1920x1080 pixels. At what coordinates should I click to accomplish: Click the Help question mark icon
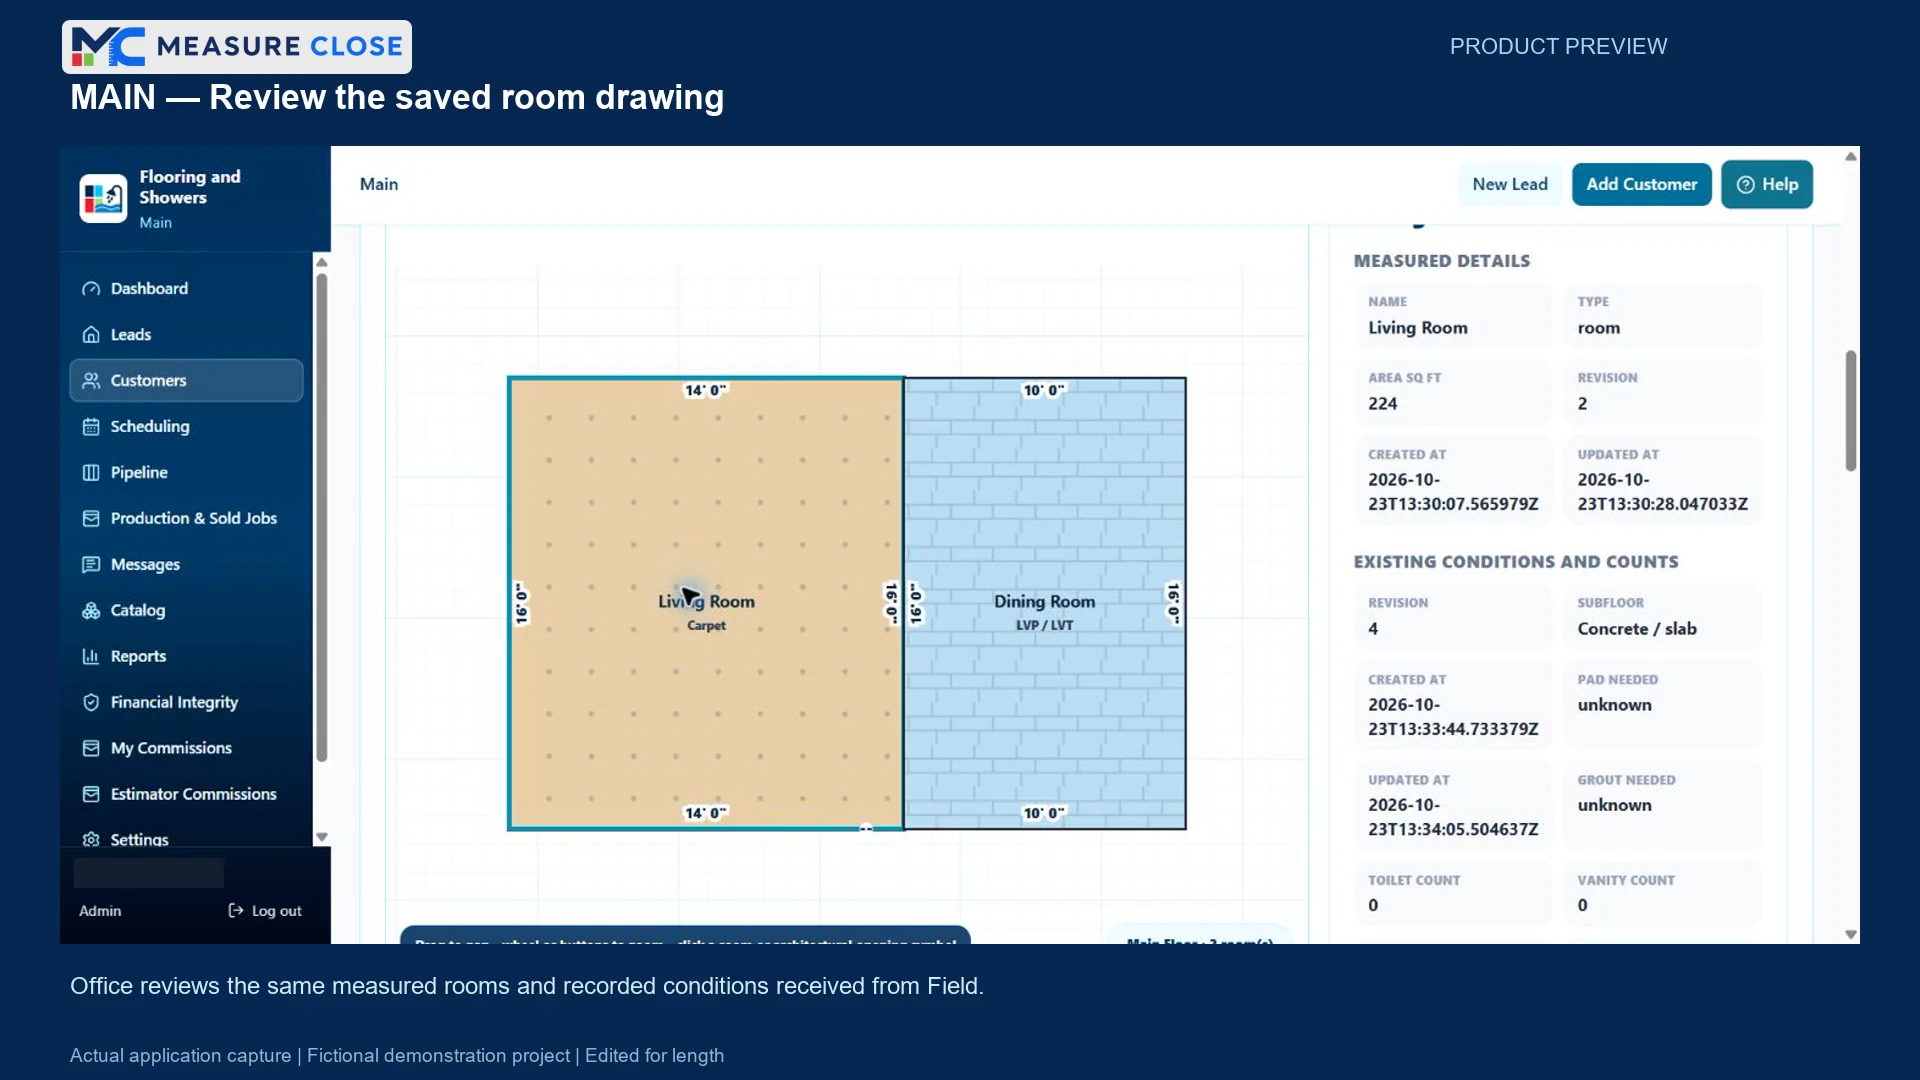pos(1746,185)
